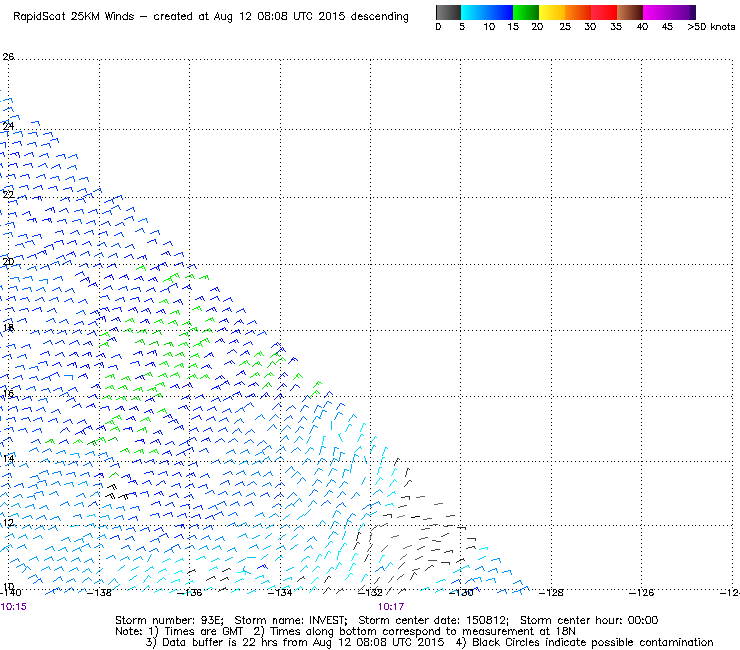Click the longitude label -138
This screenshot has width=740, height=650.
pyautogui.click(x=99, y=592)
